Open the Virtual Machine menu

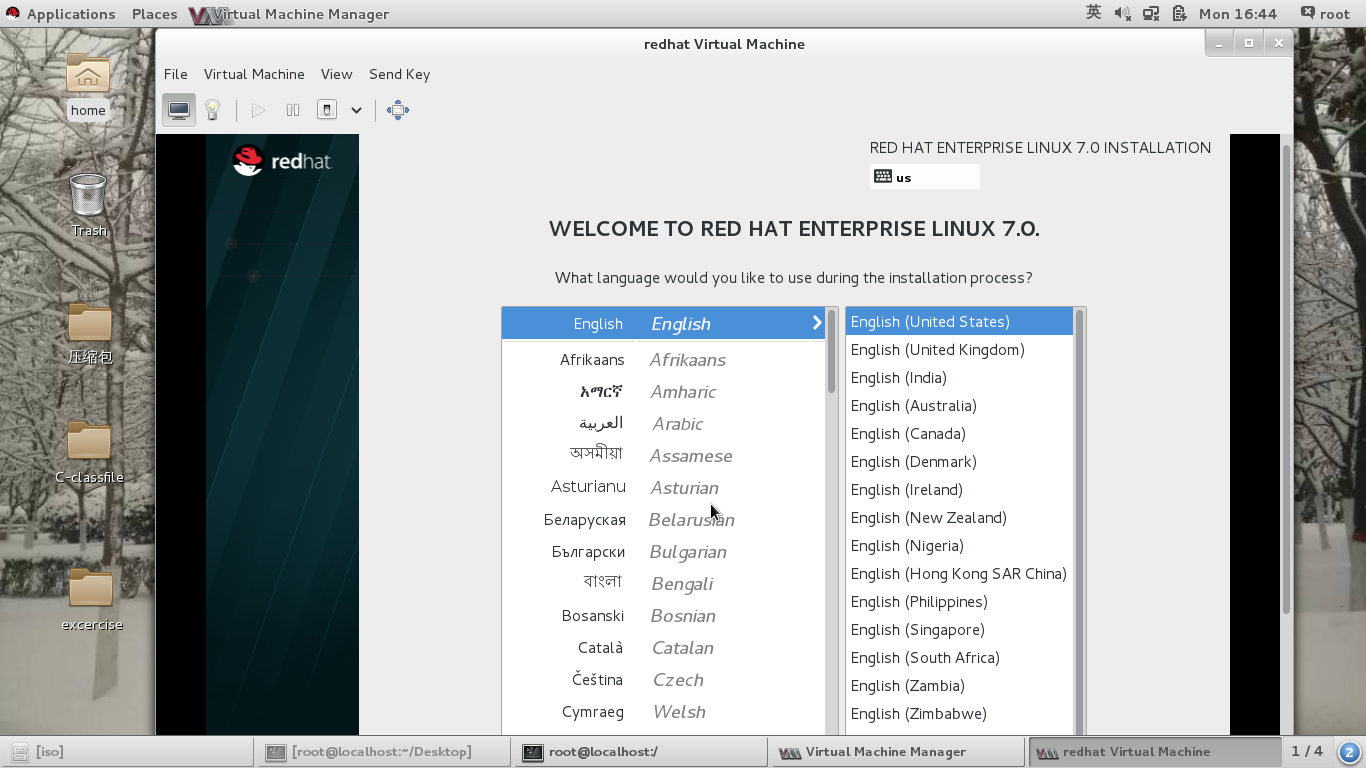click(254, 74)
